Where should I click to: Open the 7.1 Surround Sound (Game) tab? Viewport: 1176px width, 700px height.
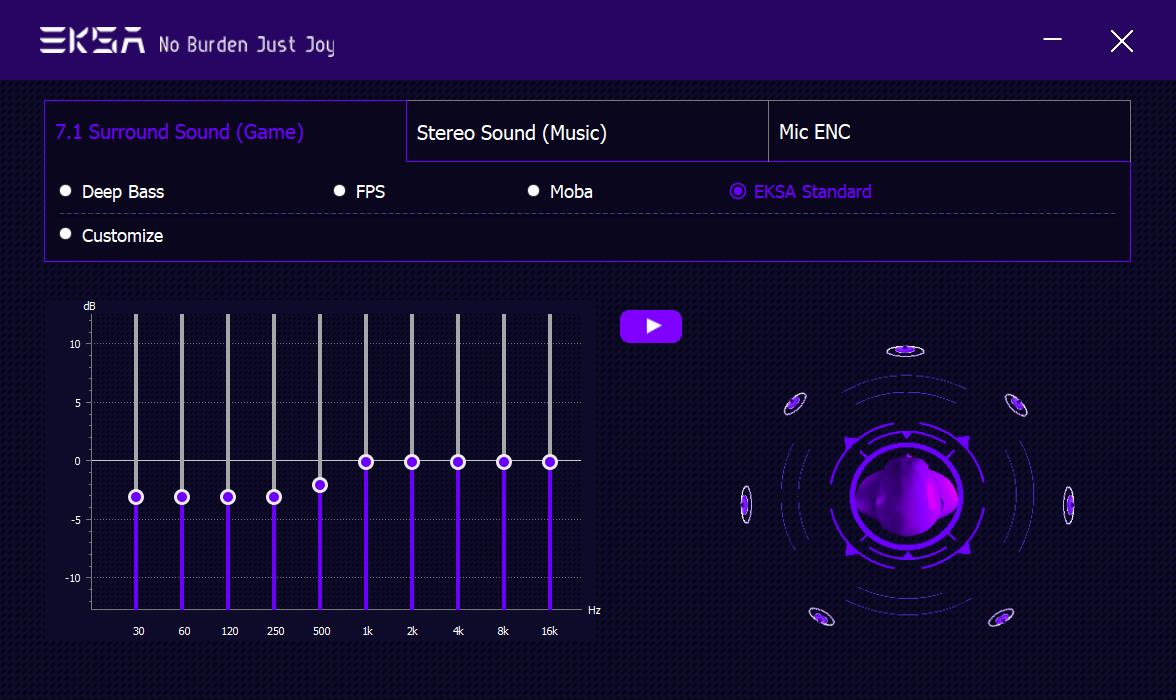(225, 132)
